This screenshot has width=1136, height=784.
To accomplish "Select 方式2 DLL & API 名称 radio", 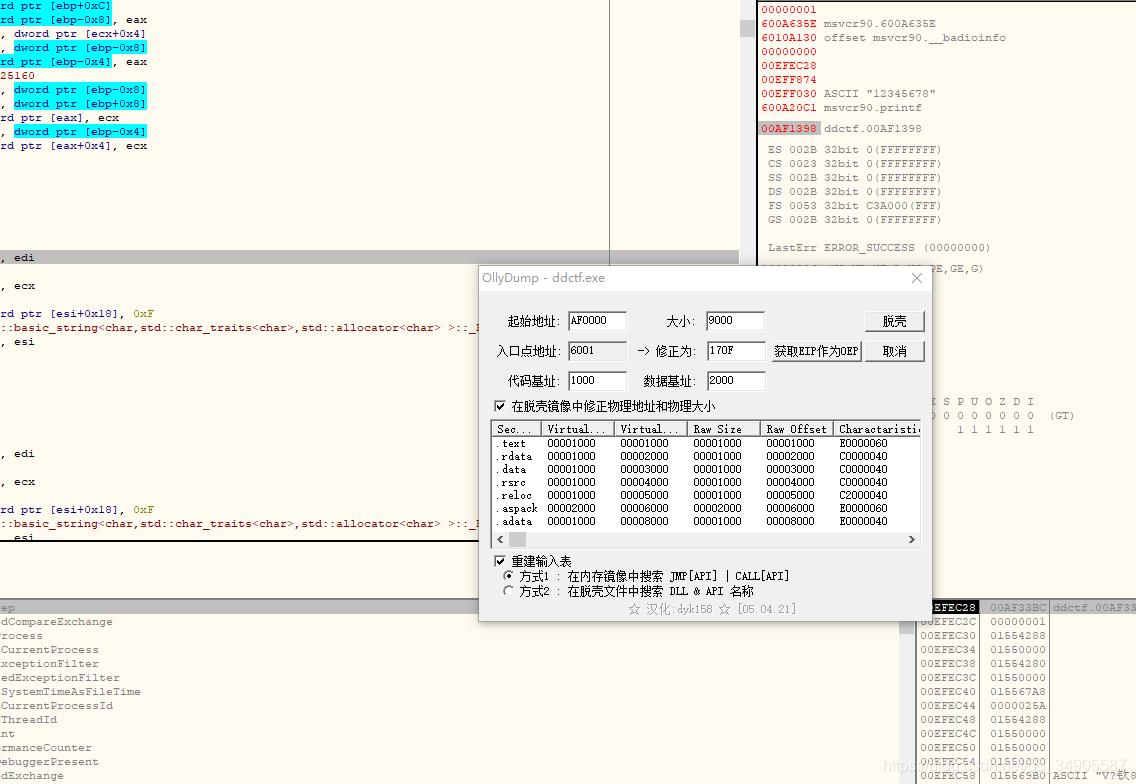I will 509,591.
